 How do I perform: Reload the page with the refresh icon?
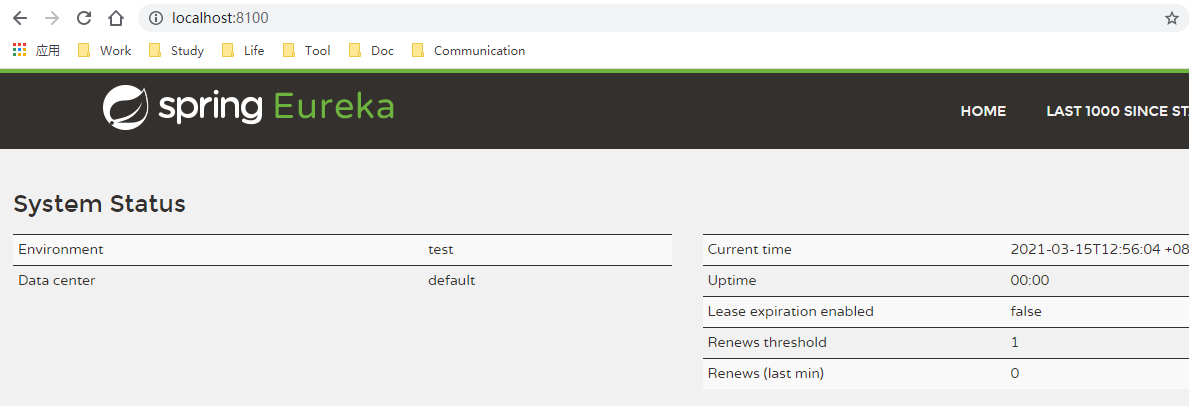[84, 18]
